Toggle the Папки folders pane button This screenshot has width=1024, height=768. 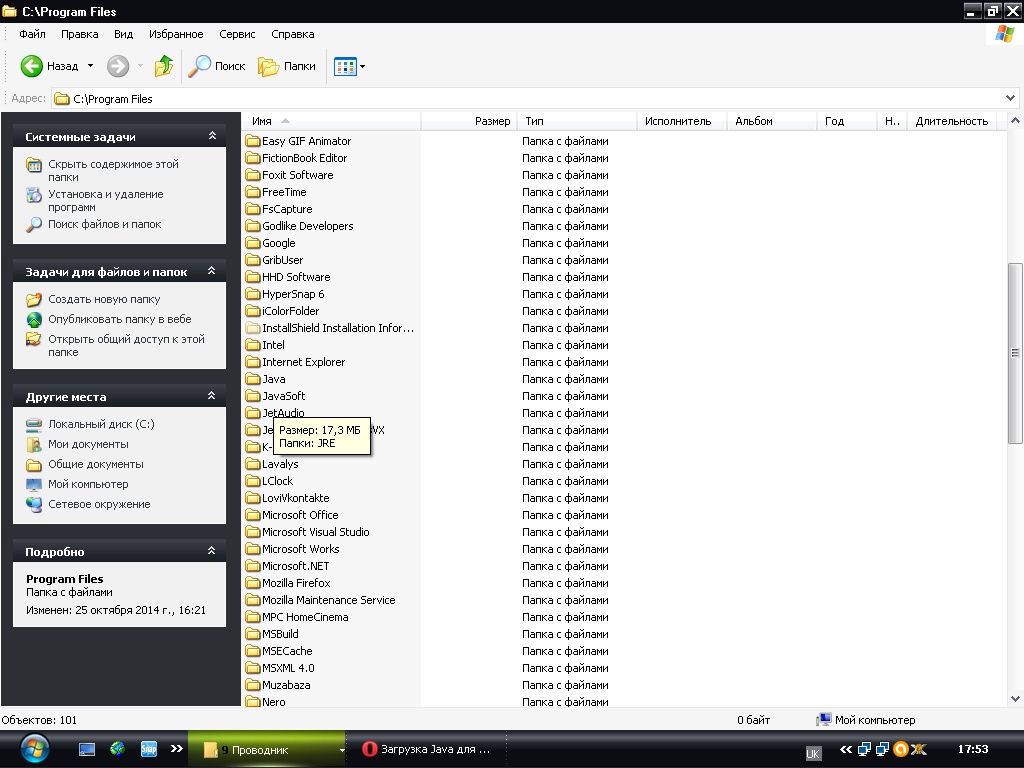pyautogui.click(x=286, y=66)
